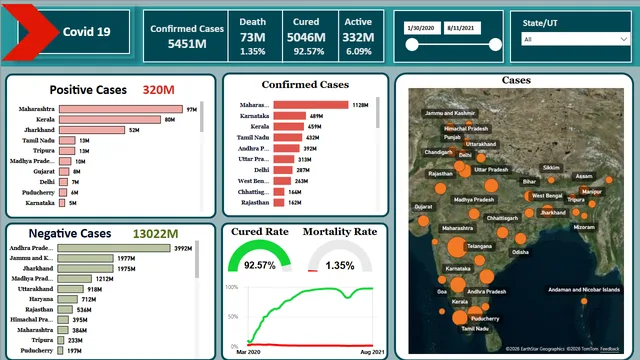
Task: Click the Cured Rate green gauge
Action: pyautogui.click(x=260, y=256)
